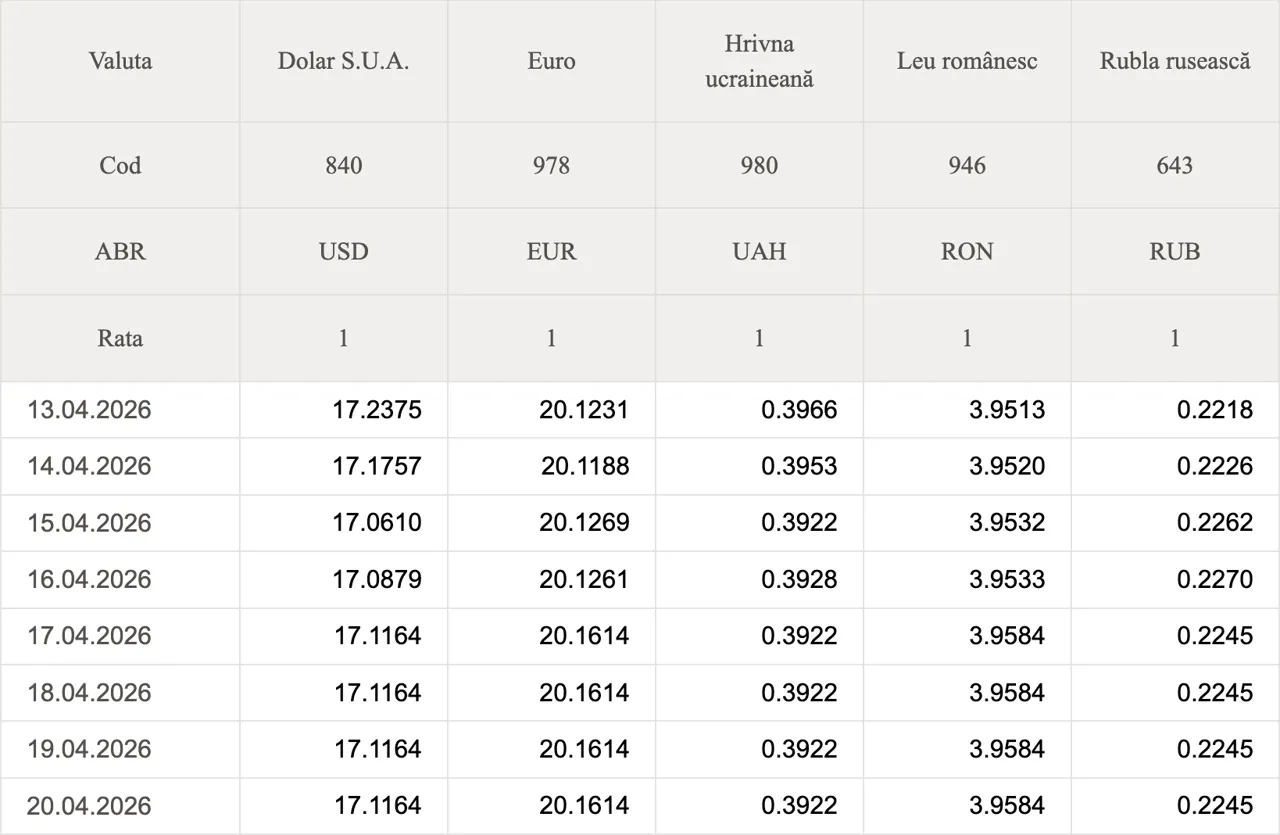Click RON rate 3.9532

tap(1007, 523)
